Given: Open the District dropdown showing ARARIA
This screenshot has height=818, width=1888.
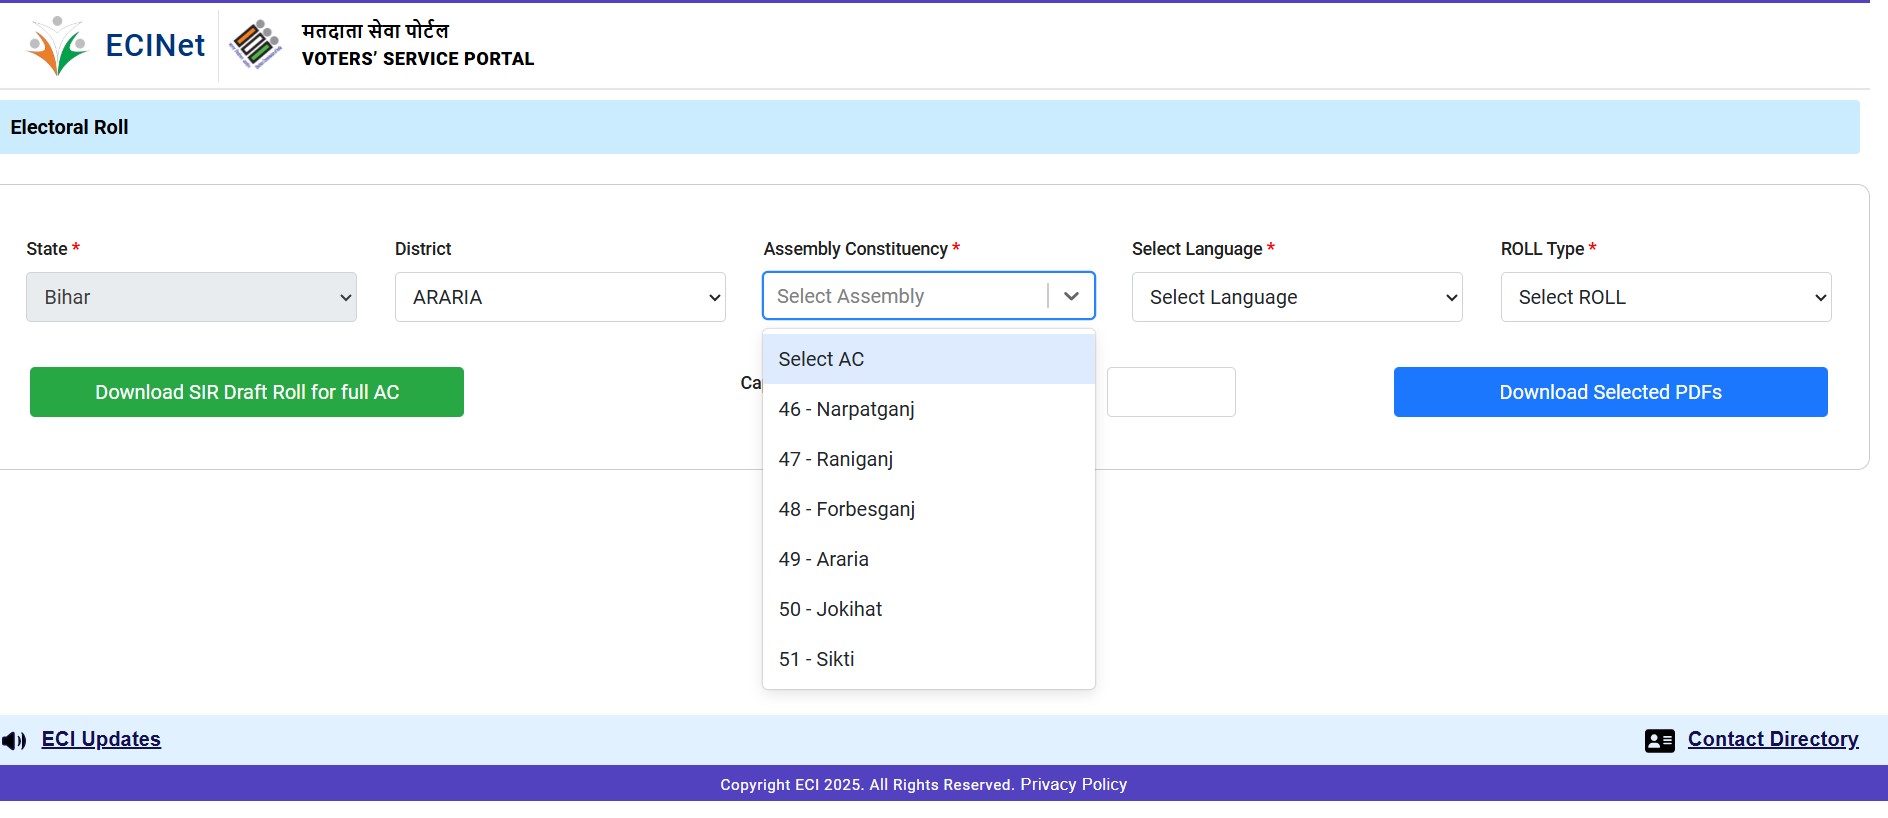Looking at the screenshot, I should (x=560, y=297).
